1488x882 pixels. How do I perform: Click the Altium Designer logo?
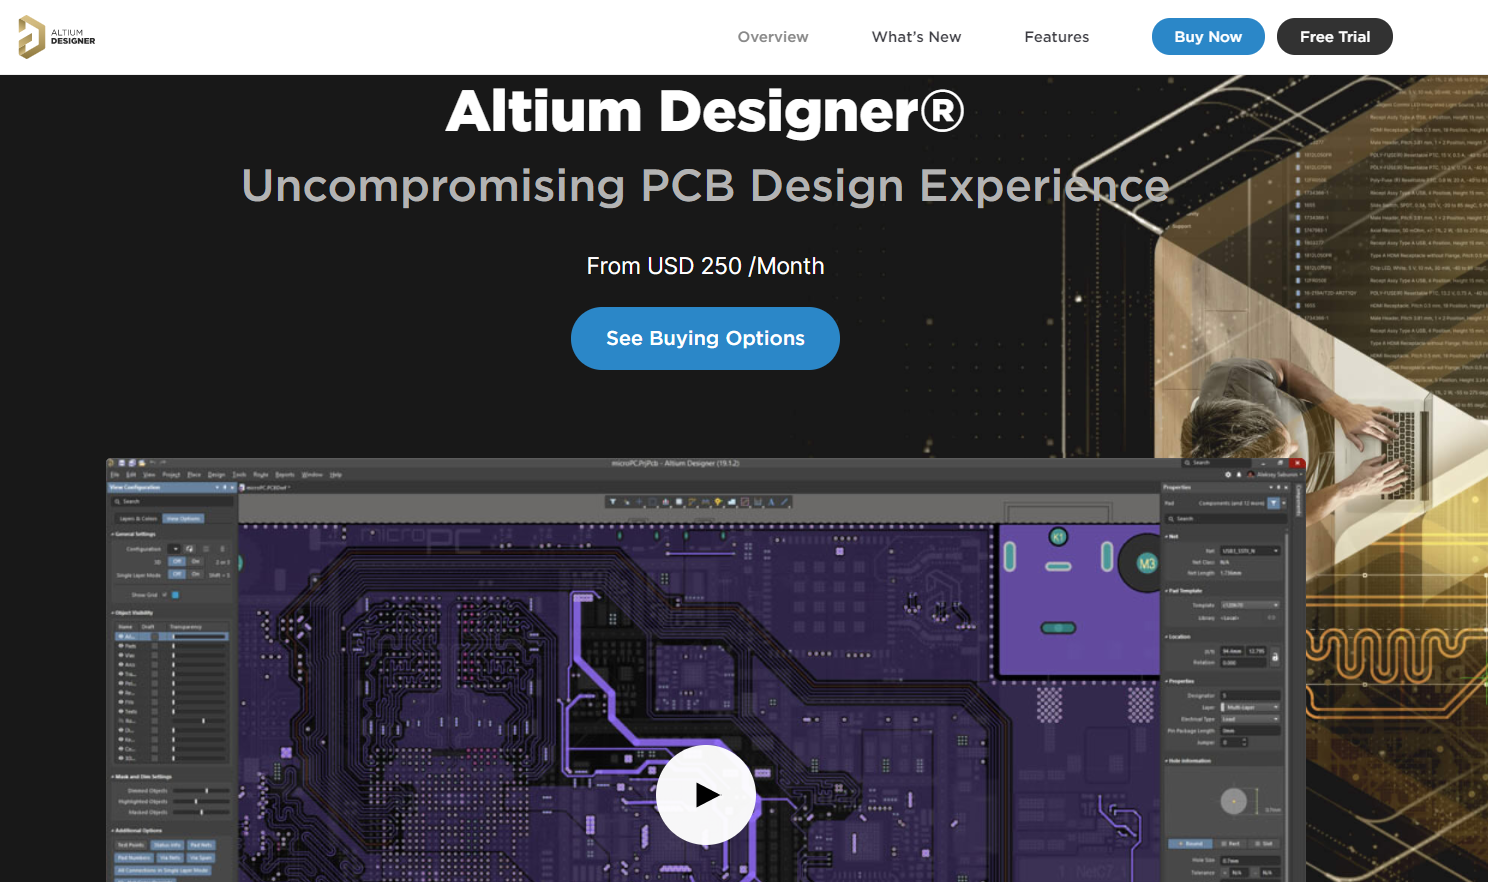click(57, 37)
